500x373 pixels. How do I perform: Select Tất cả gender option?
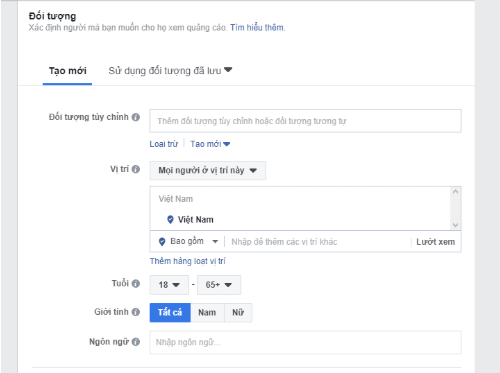[170, 312]
